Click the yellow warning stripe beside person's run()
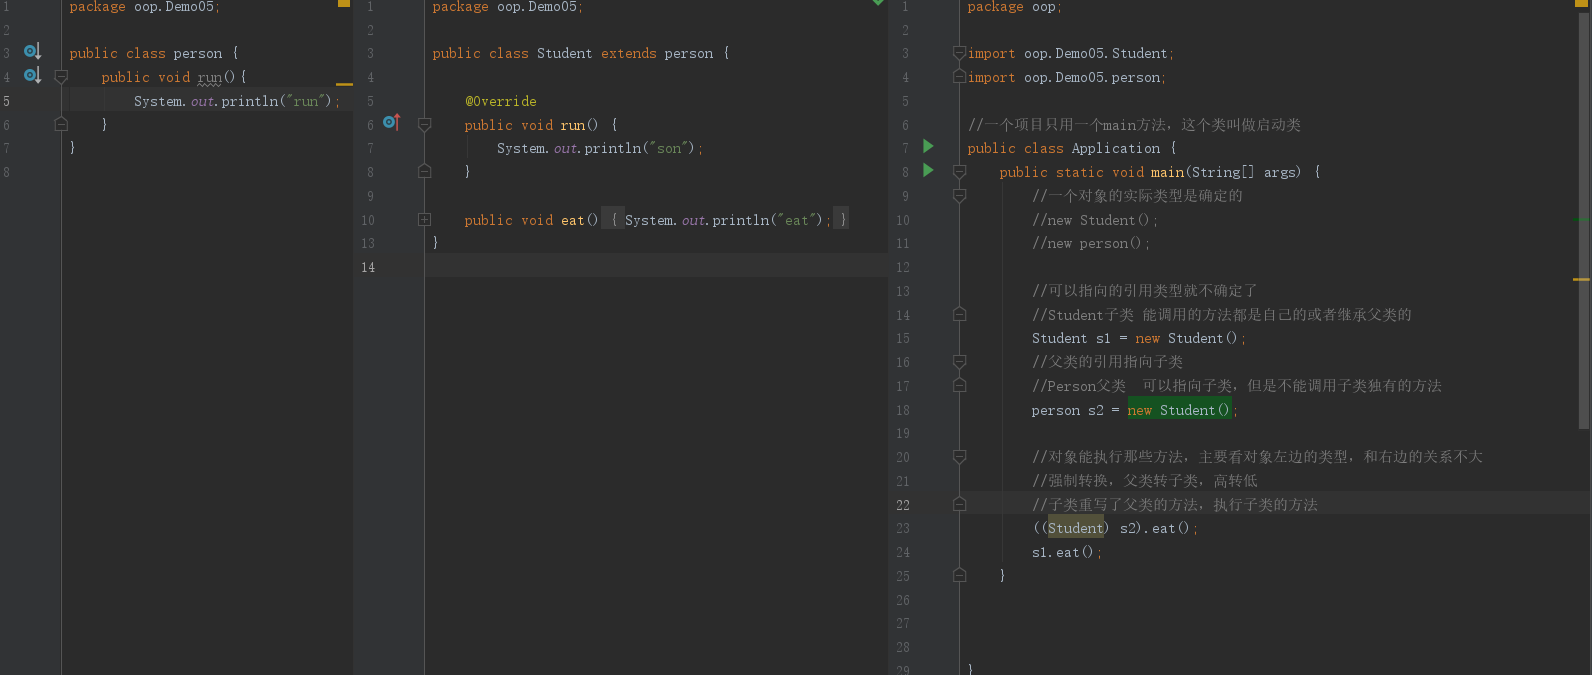This screenshot has height=675, width=1592. click(x=345, y=84)
